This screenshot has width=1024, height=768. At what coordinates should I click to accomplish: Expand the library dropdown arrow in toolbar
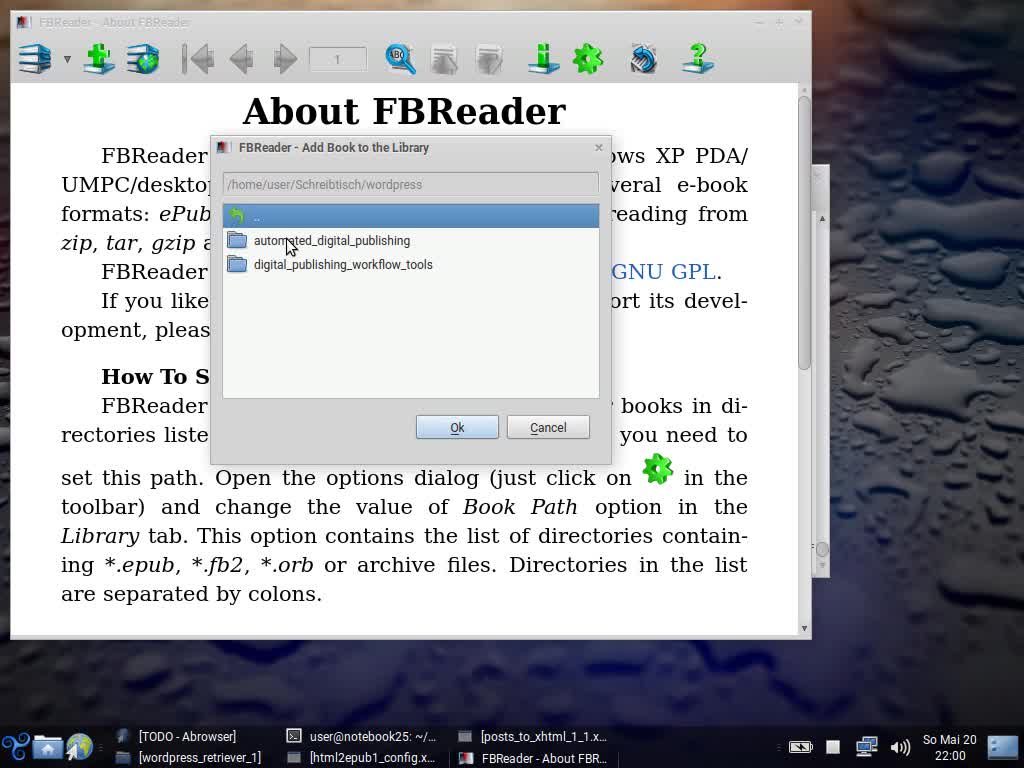point(67,59)
